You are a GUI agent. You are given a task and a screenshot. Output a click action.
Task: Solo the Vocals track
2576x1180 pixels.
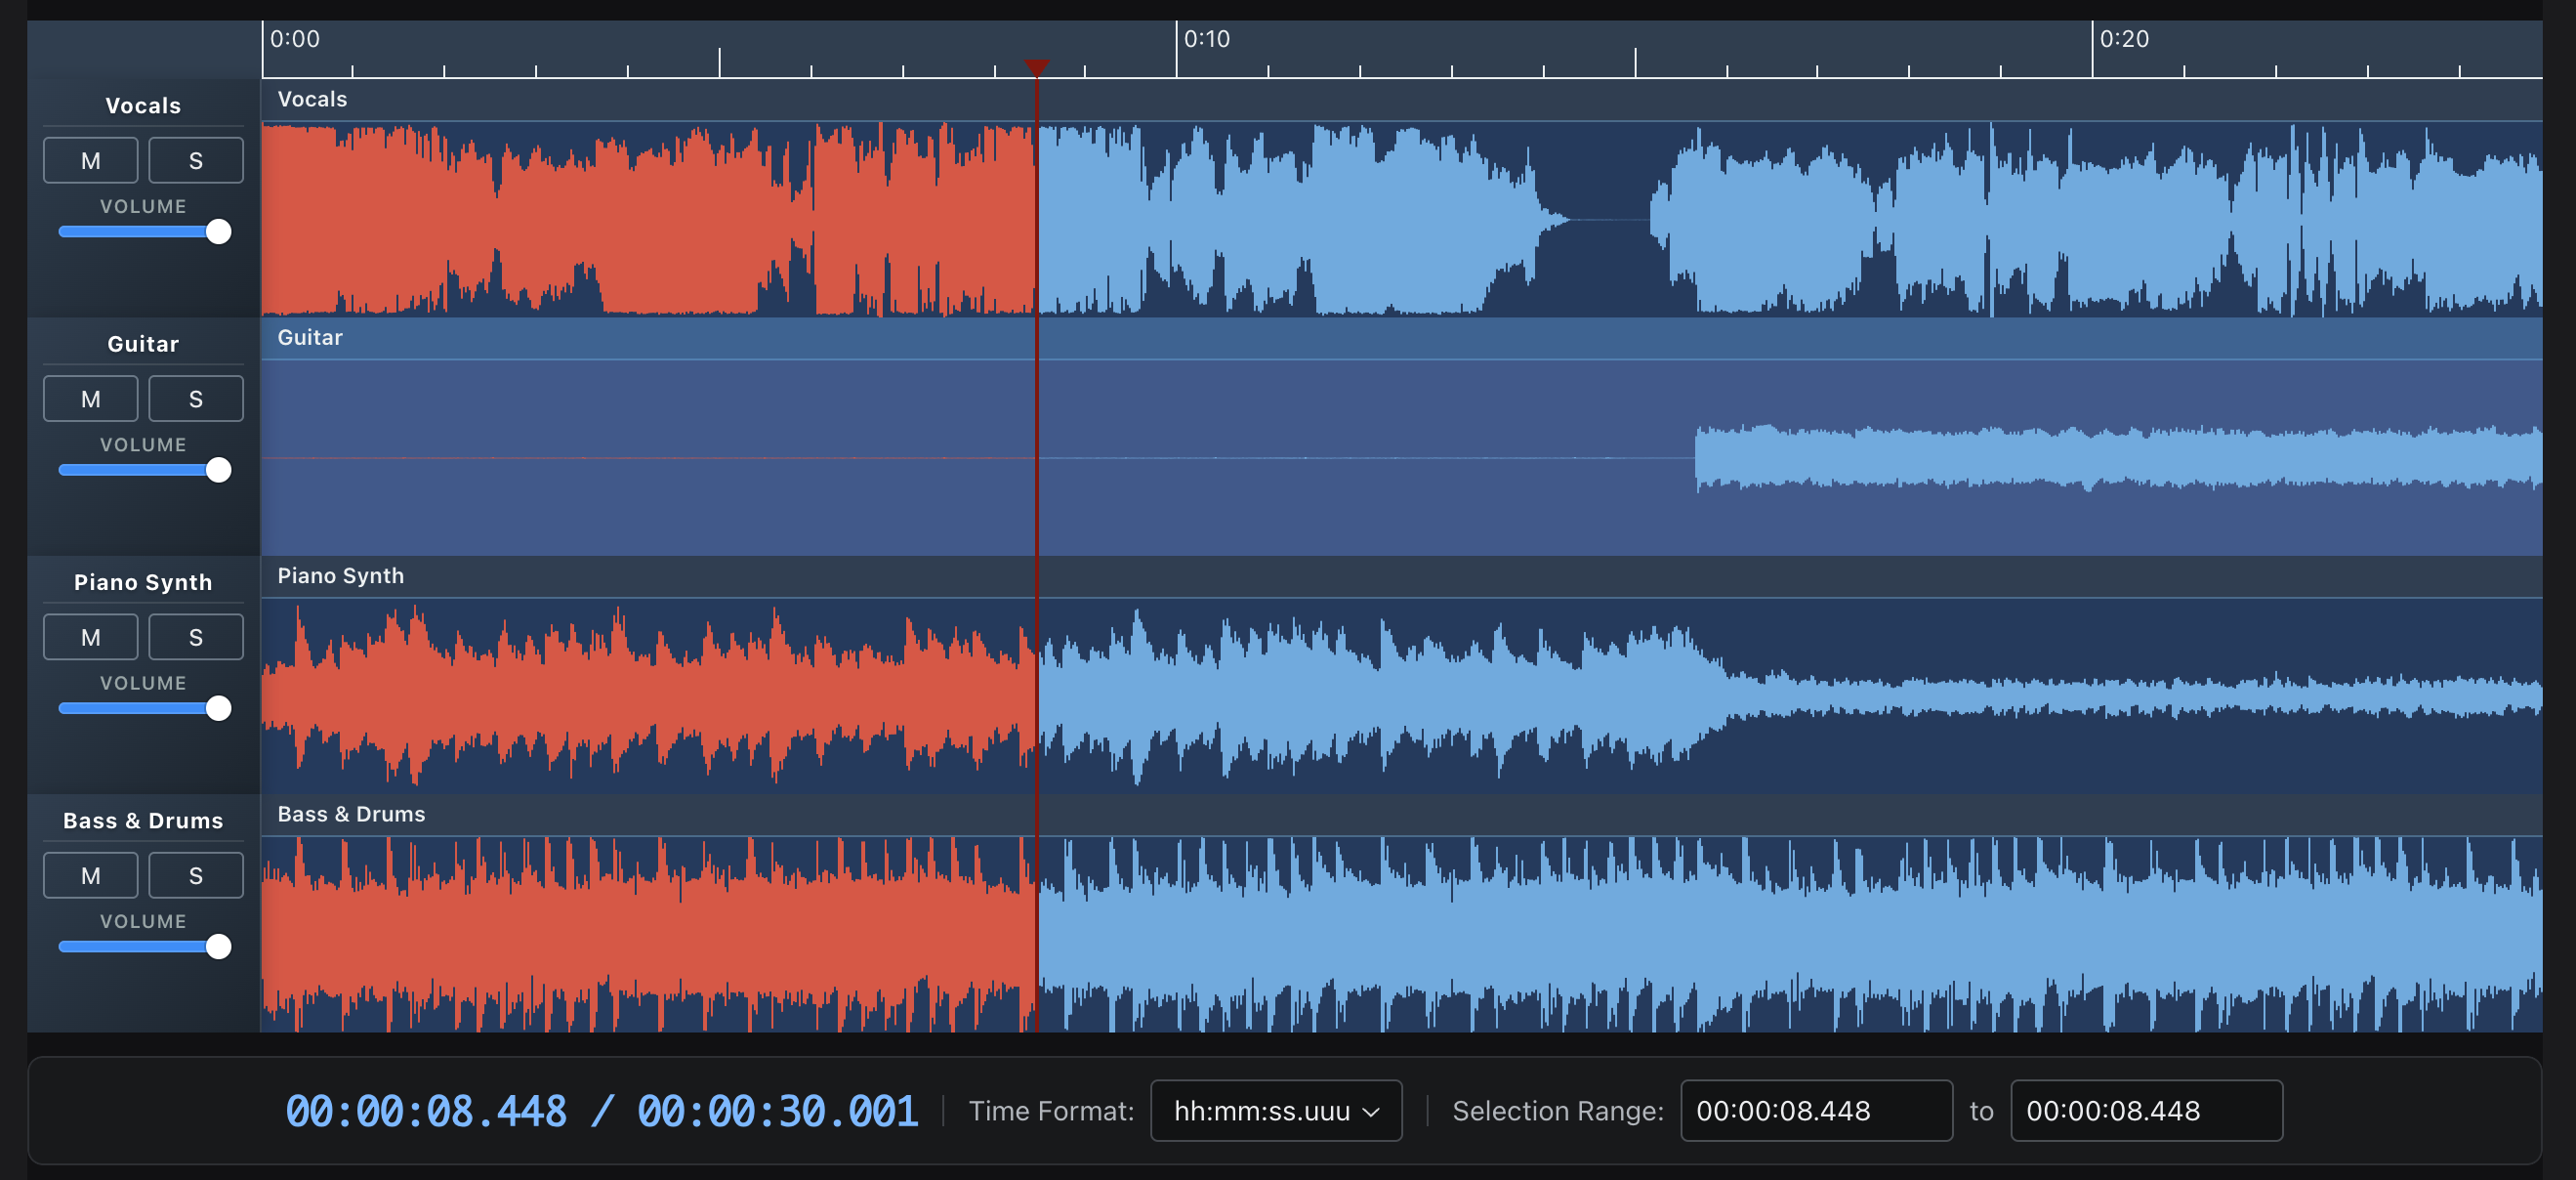(196, 160)
